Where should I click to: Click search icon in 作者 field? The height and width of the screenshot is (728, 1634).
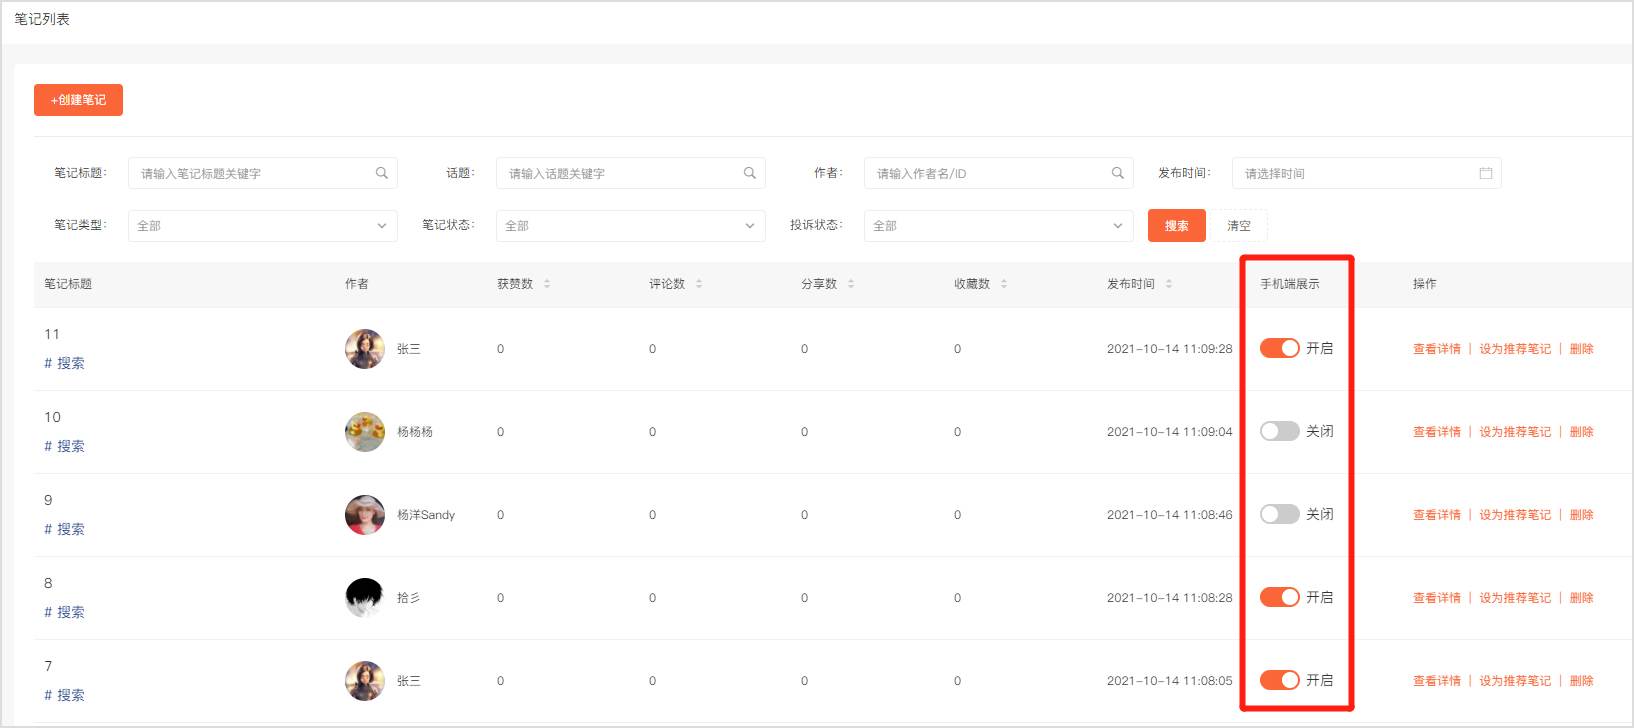[x=1117, y=173]
